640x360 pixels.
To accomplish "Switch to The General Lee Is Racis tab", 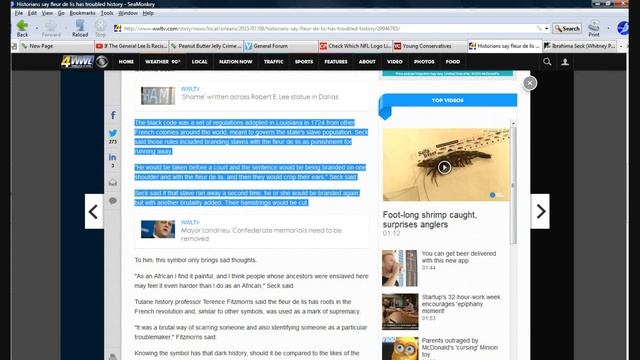I will point(131,46).
